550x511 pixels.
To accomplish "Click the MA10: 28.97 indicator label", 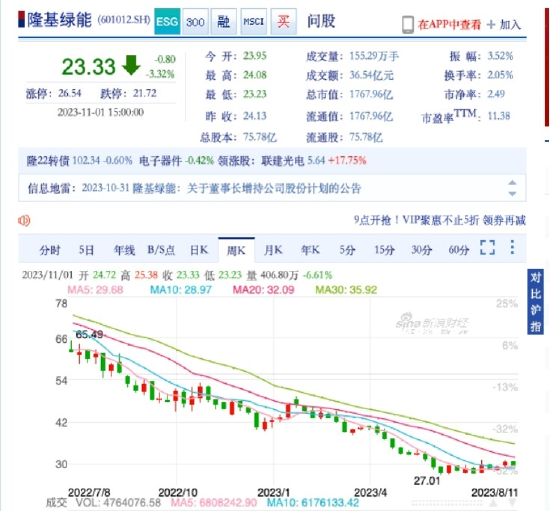I will click(x=181, y=290).
